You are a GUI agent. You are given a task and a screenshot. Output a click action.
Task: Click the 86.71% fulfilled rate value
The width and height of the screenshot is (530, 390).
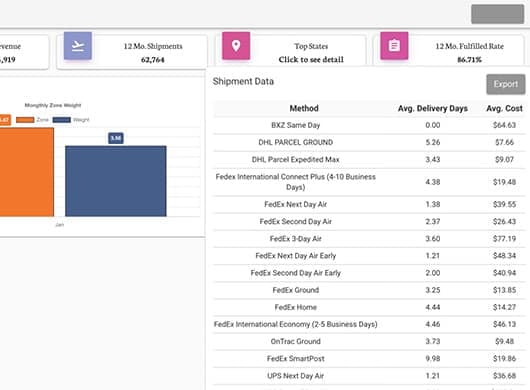point(469,60)
